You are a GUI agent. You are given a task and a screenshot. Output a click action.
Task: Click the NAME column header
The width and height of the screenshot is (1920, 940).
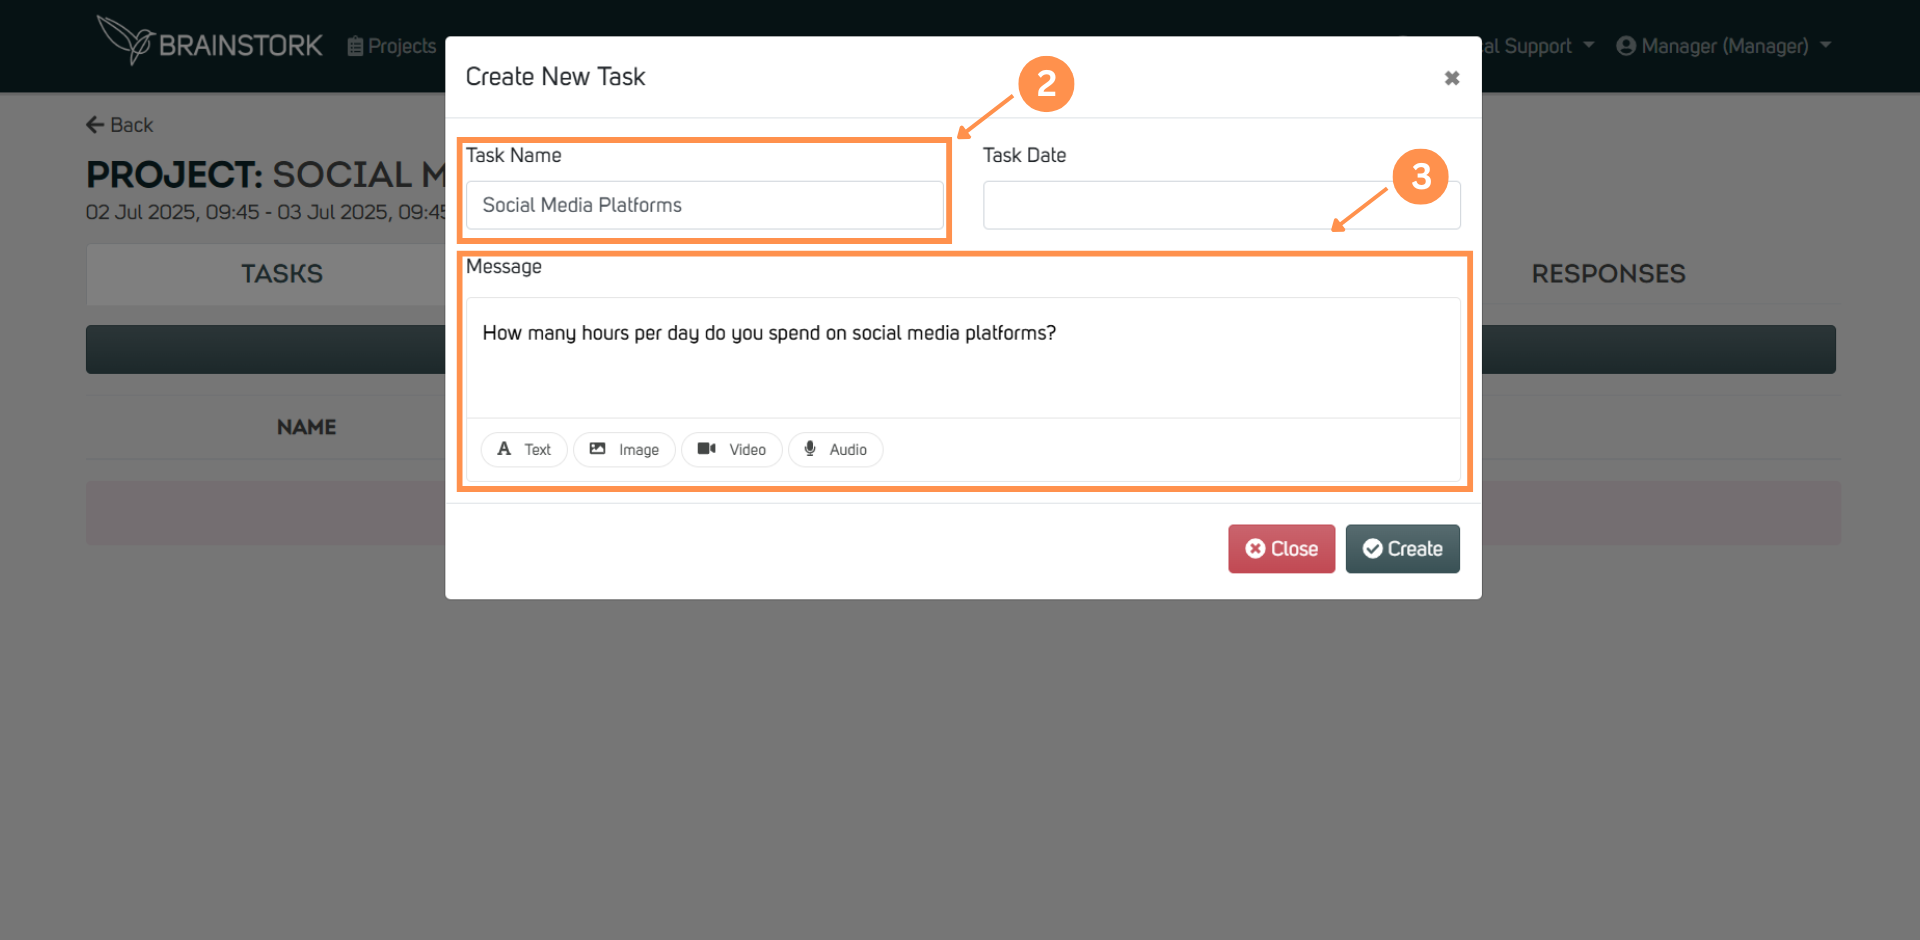click(x=306, y=427)
